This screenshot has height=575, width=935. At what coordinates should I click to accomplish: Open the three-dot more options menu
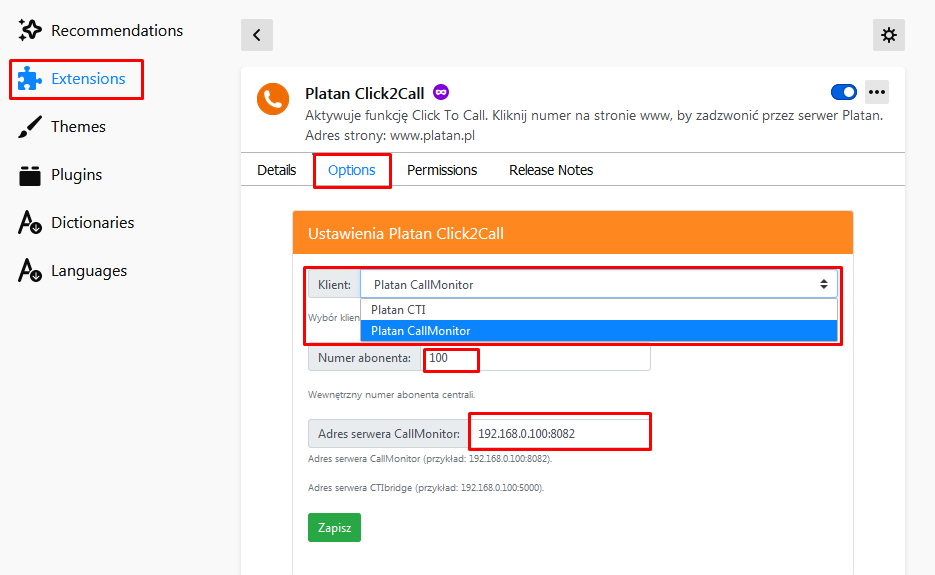coord(877,92)
